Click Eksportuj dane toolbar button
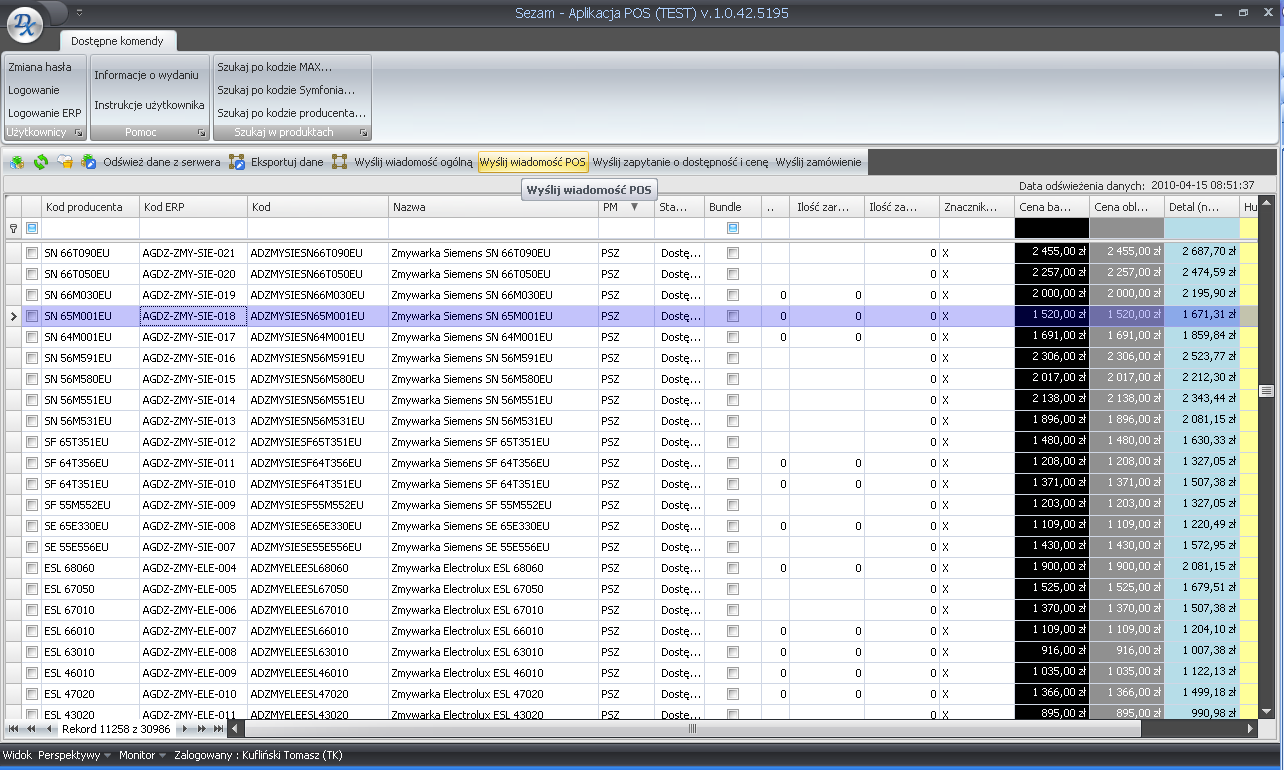The width and height of the screenshot is (1284, 770). click(x=287, y=162)
